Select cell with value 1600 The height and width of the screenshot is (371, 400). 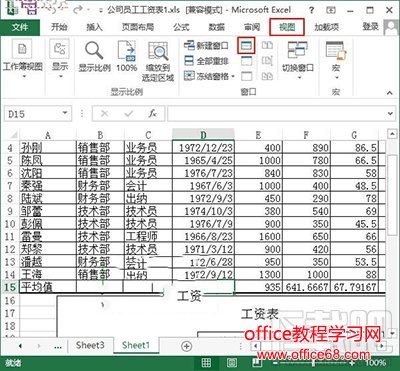(258, 236)
